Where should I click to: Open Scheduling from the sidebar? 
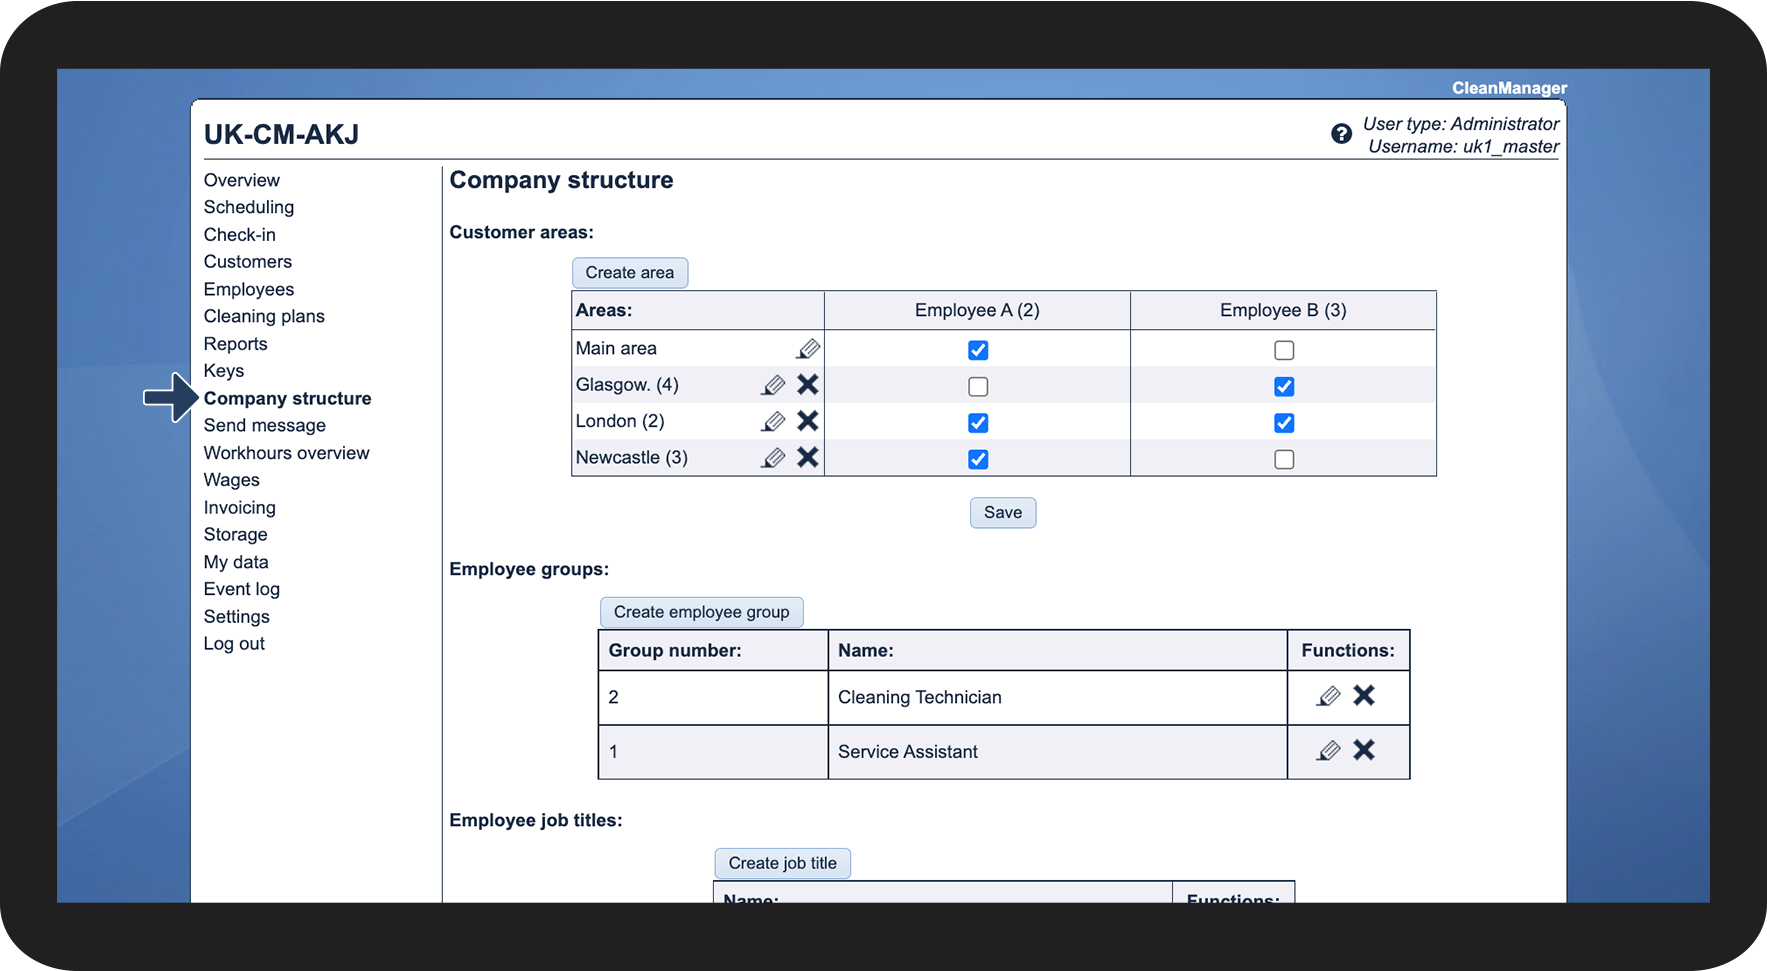[249, 207]
